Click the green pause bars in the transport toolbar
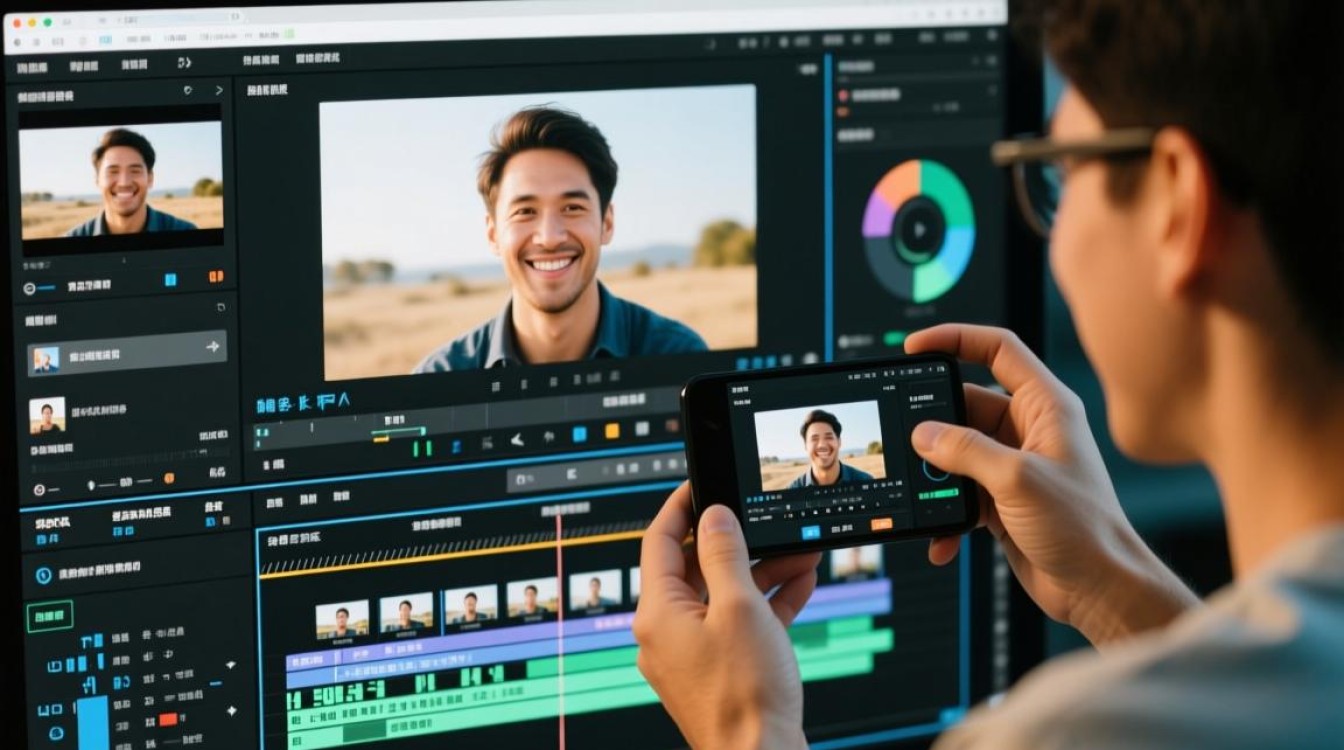This screenshot has height=750, width=1344. click(422, 449)
